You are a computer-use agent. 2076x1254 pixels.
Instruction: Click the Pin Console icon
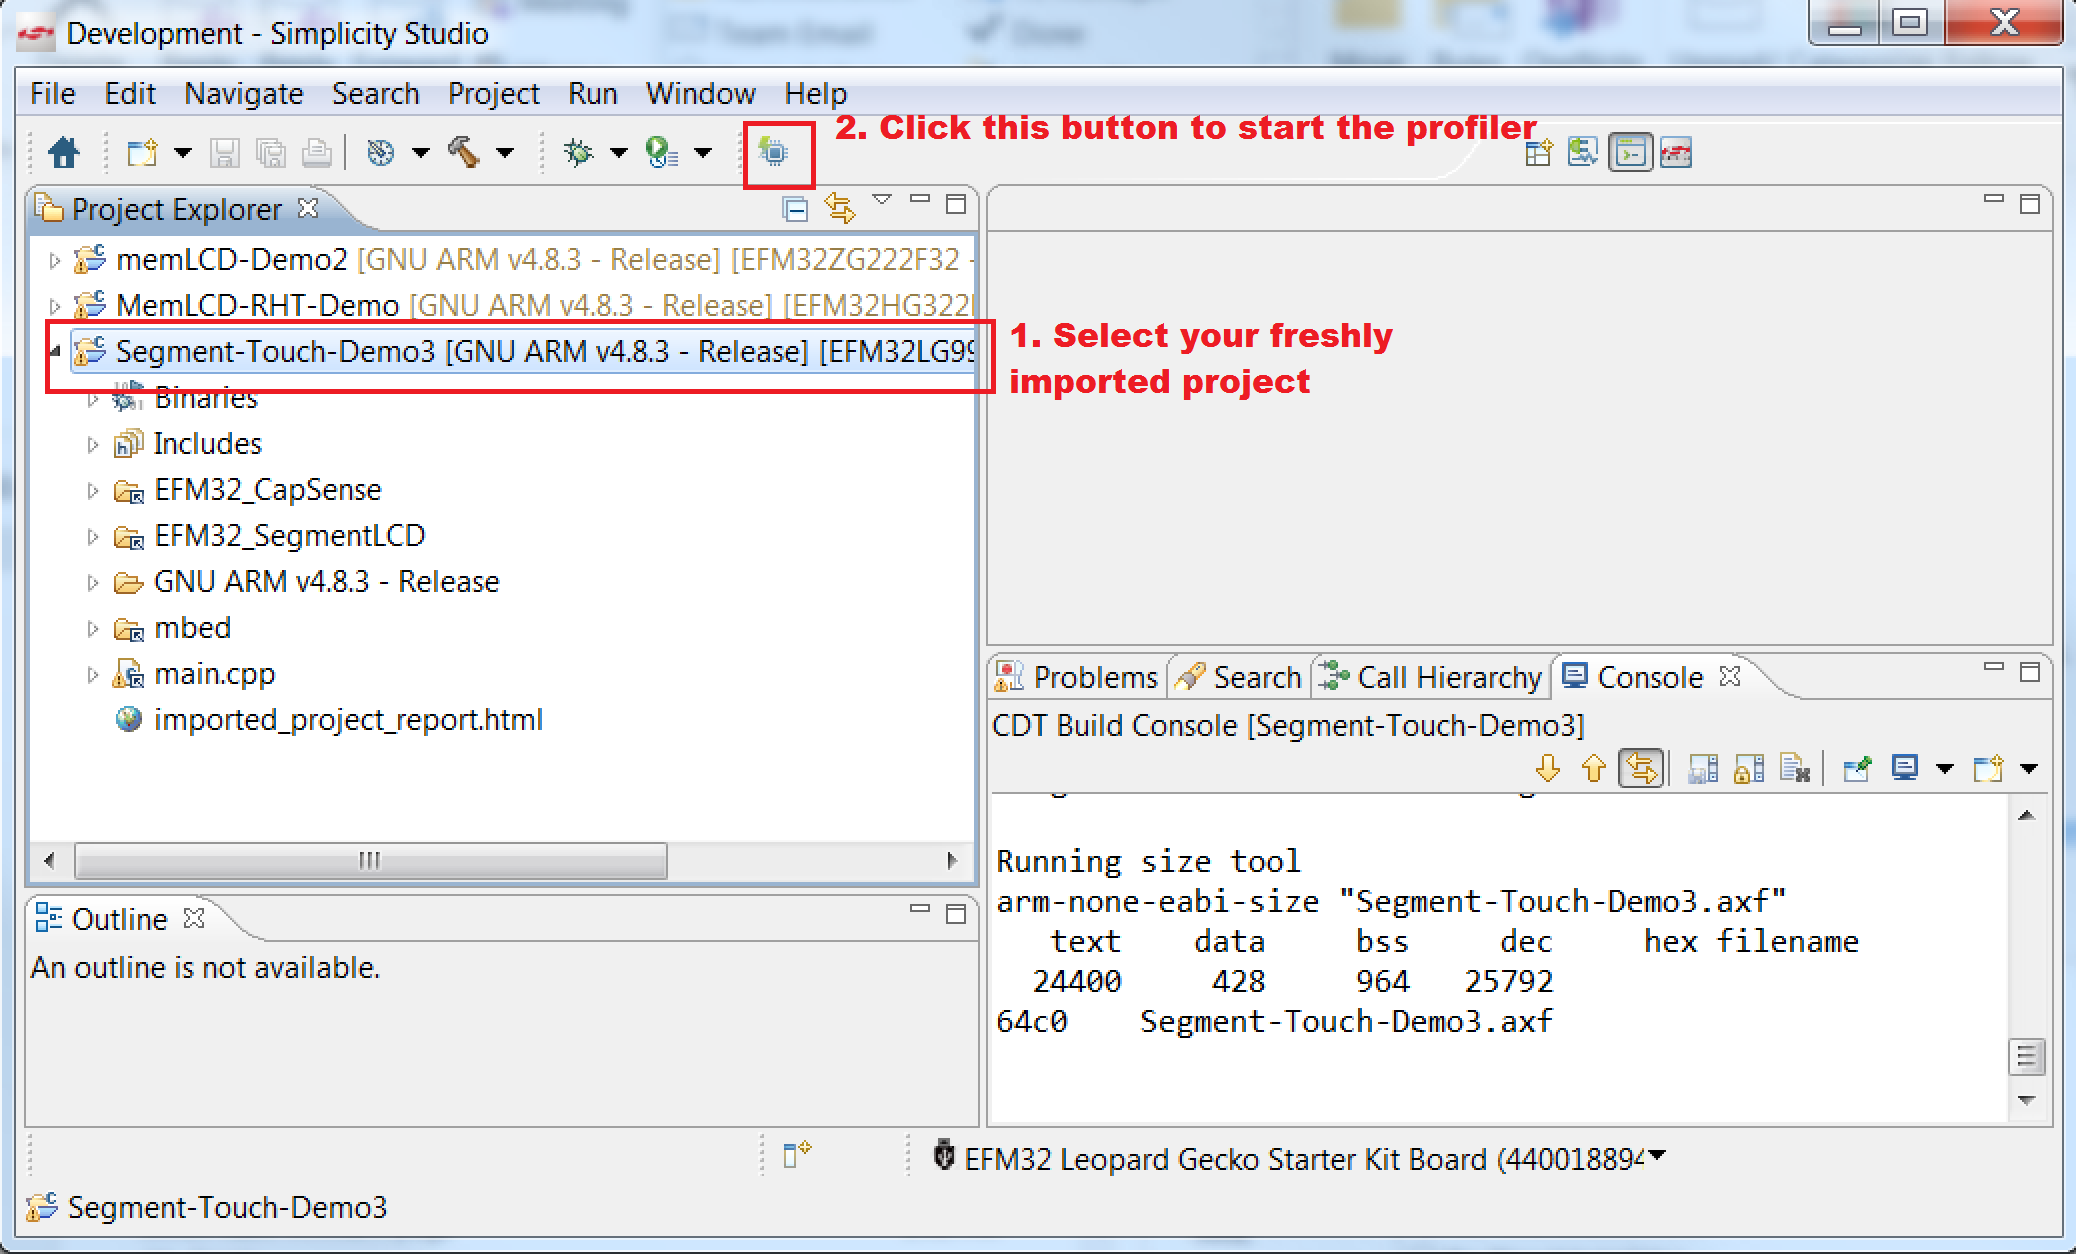pos(1857,769)
